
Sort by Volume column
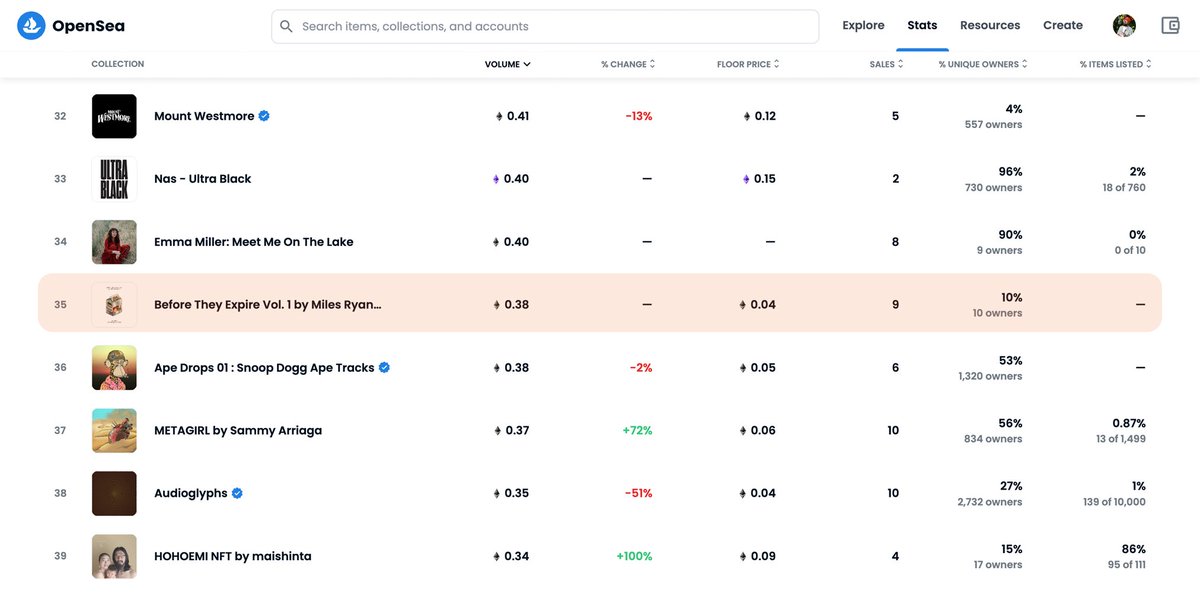tap(507, 64)
